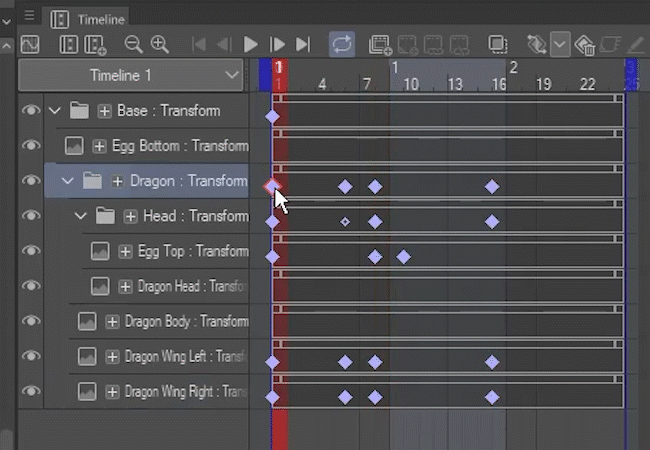The height and width of the screenshot is (450, 650).
Task: Expand Egg Bottom transform tracks plus
Action: tap(99, 146)
